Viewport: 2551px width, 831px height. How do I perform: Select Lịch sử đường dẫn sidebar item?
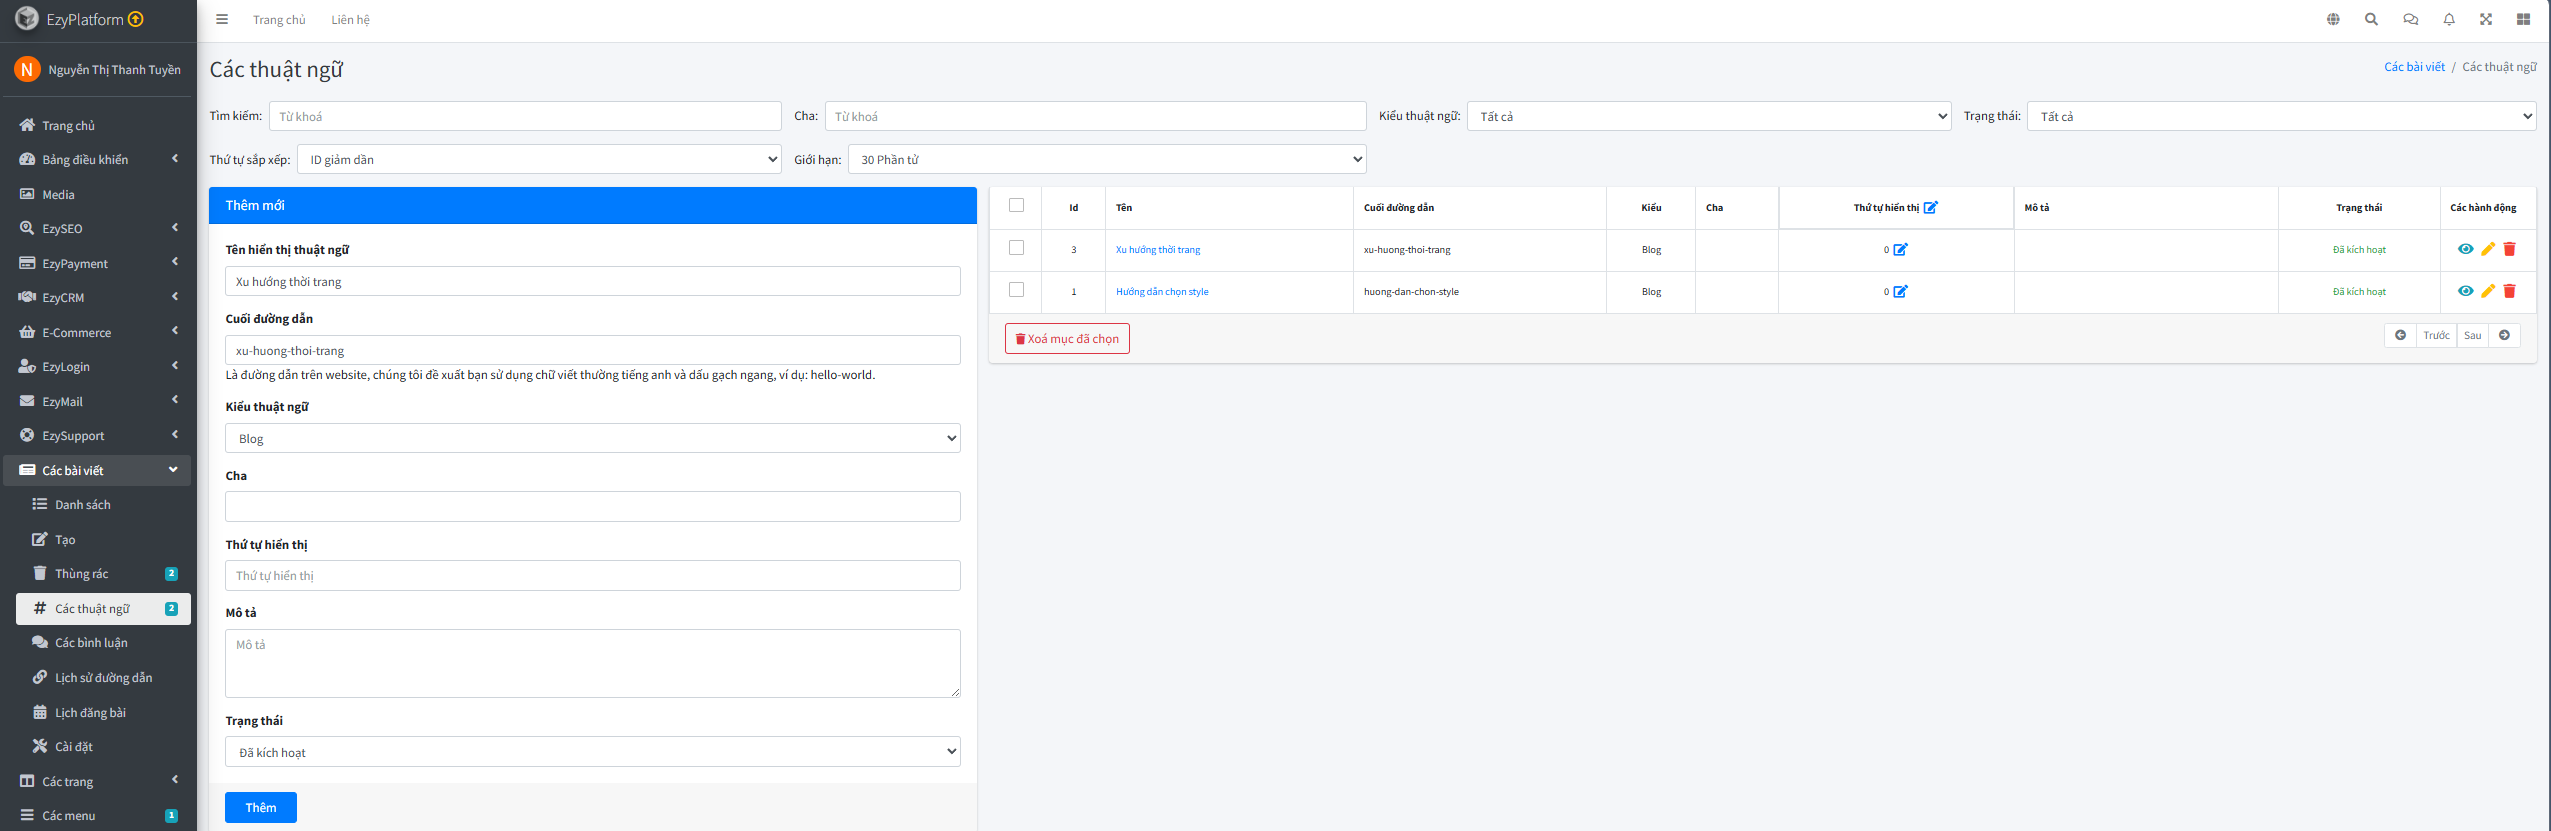pos(103,678)
